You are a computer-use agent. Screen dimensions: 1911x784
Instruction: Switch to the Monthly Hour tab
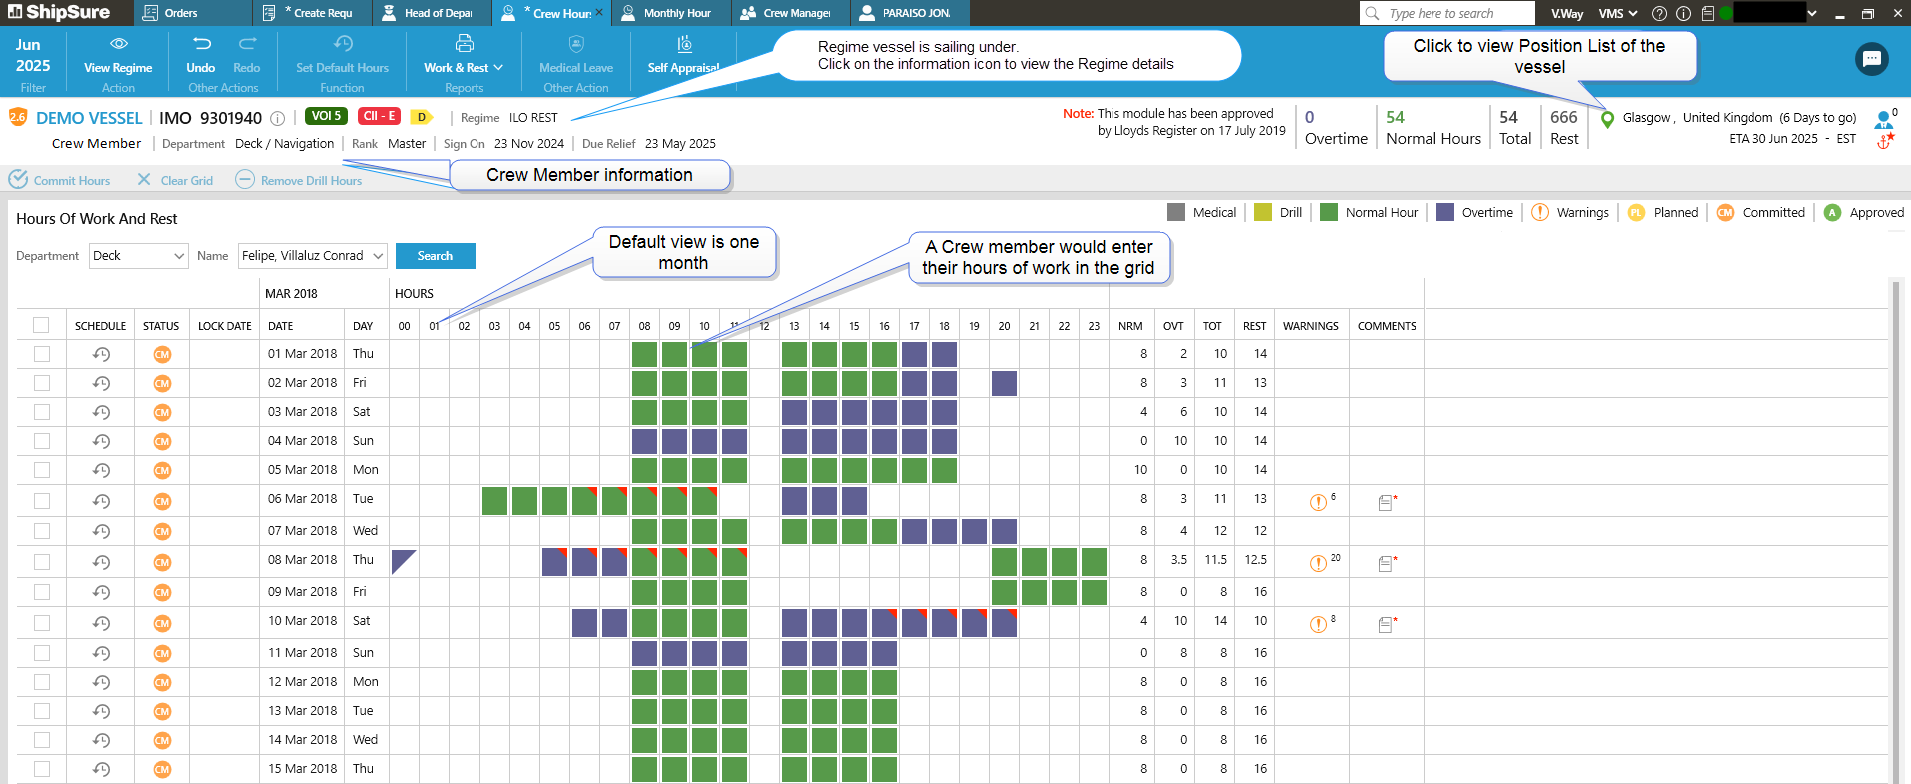click(x=676, y=13)
